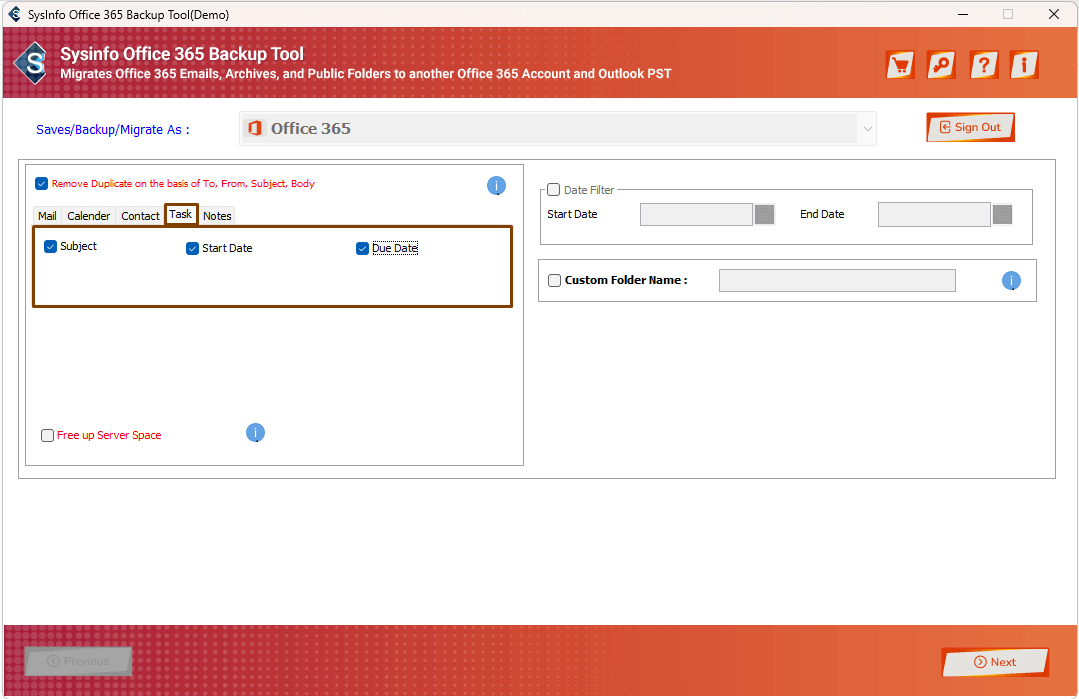Open the End Date calendar picker
Image resolution: width=1079 pixels, height=699 pixels.
tap(1003, 215)
